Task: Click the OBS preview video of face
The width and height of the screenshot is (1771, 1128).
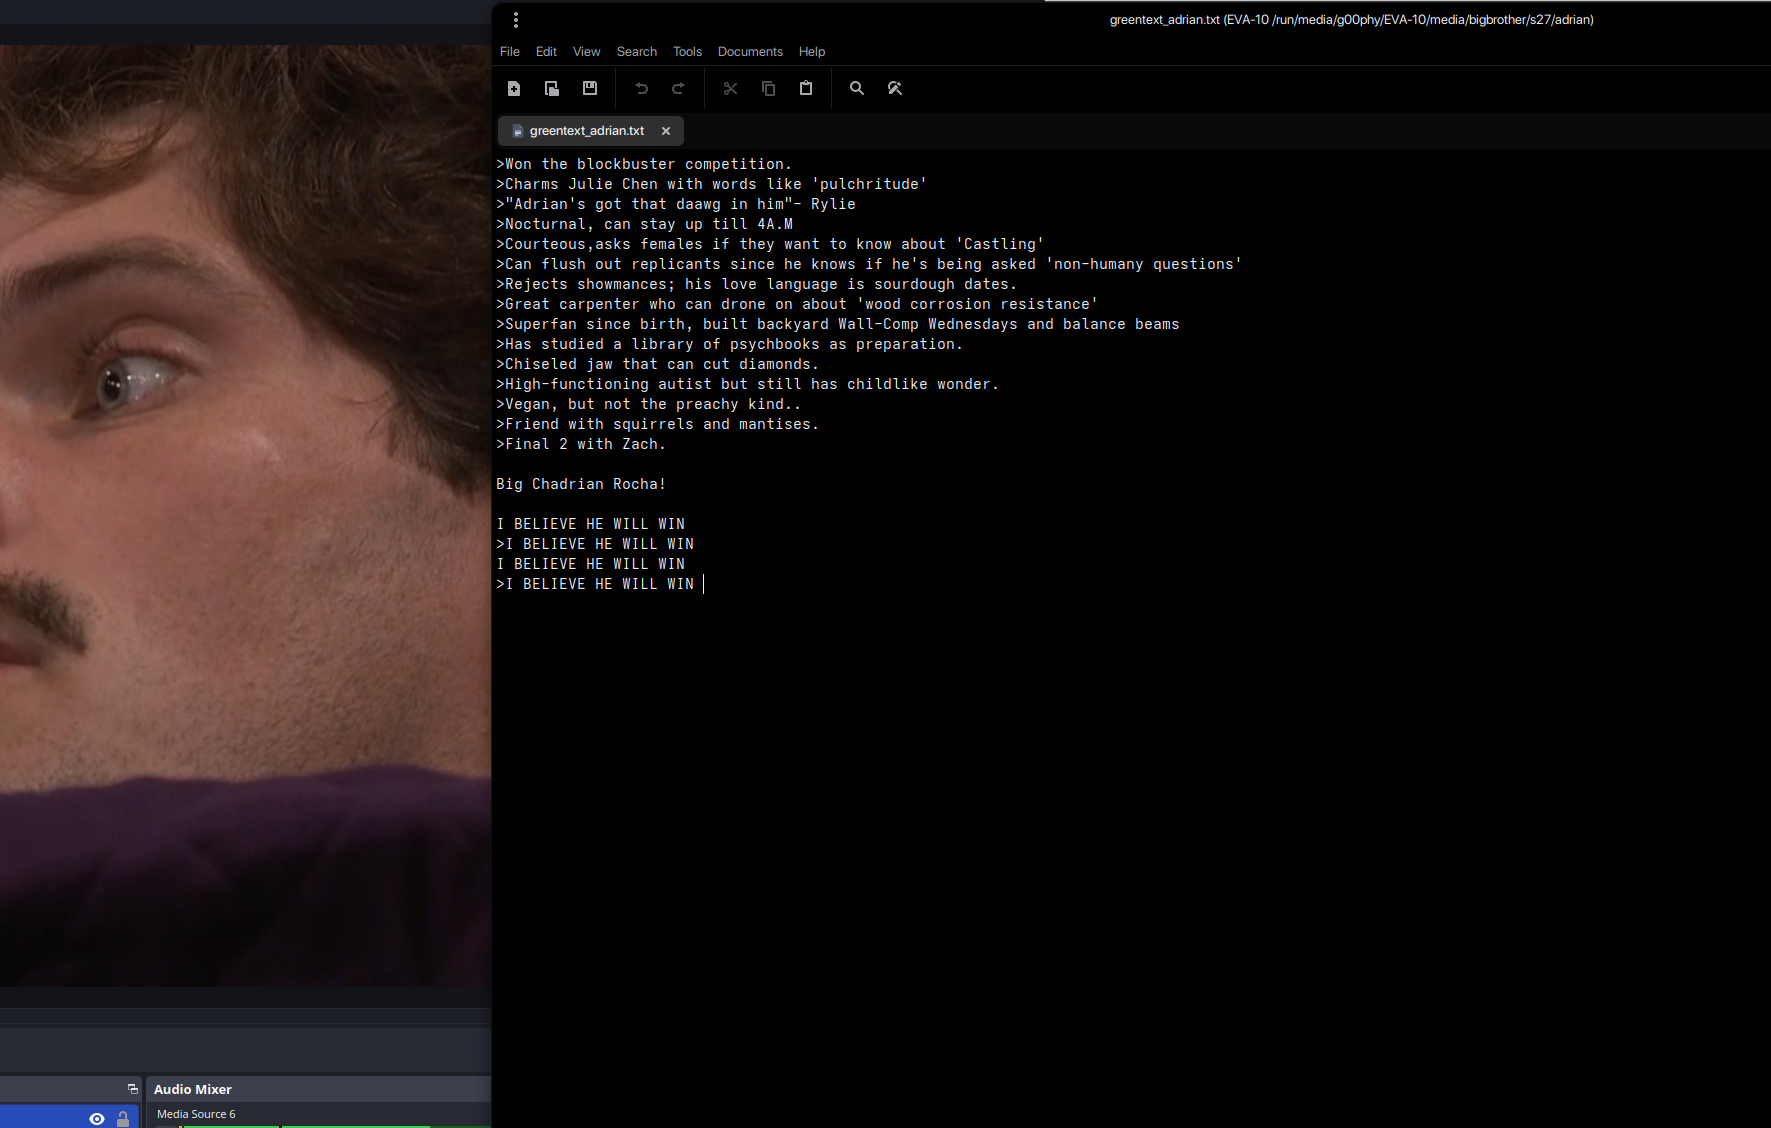Action: (245, 515)
